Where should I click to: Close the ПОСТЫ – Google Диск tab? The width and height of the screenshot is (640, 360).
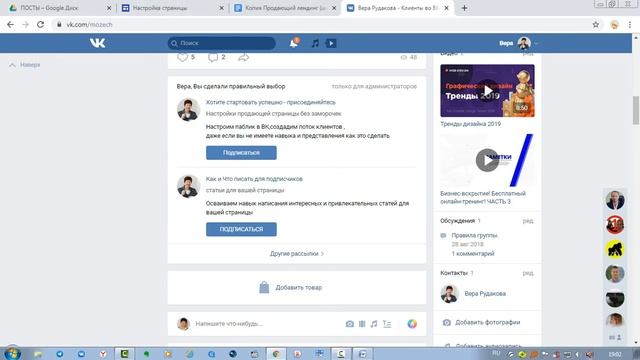pos(109,8)
